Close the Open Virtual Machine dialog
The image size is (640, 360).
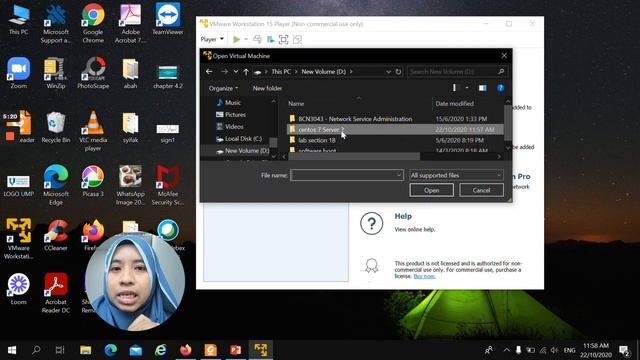pos(504,56)
